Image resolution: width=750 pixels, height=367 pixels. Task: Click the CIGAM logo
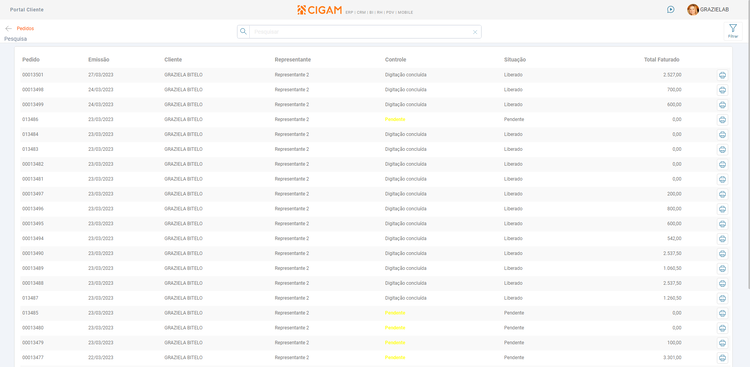319,10
